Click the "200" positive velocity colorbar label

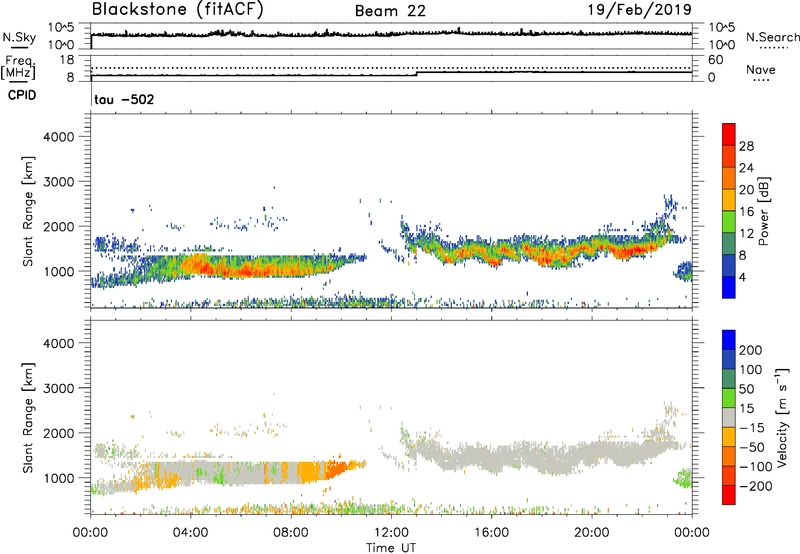coord(751,350)
